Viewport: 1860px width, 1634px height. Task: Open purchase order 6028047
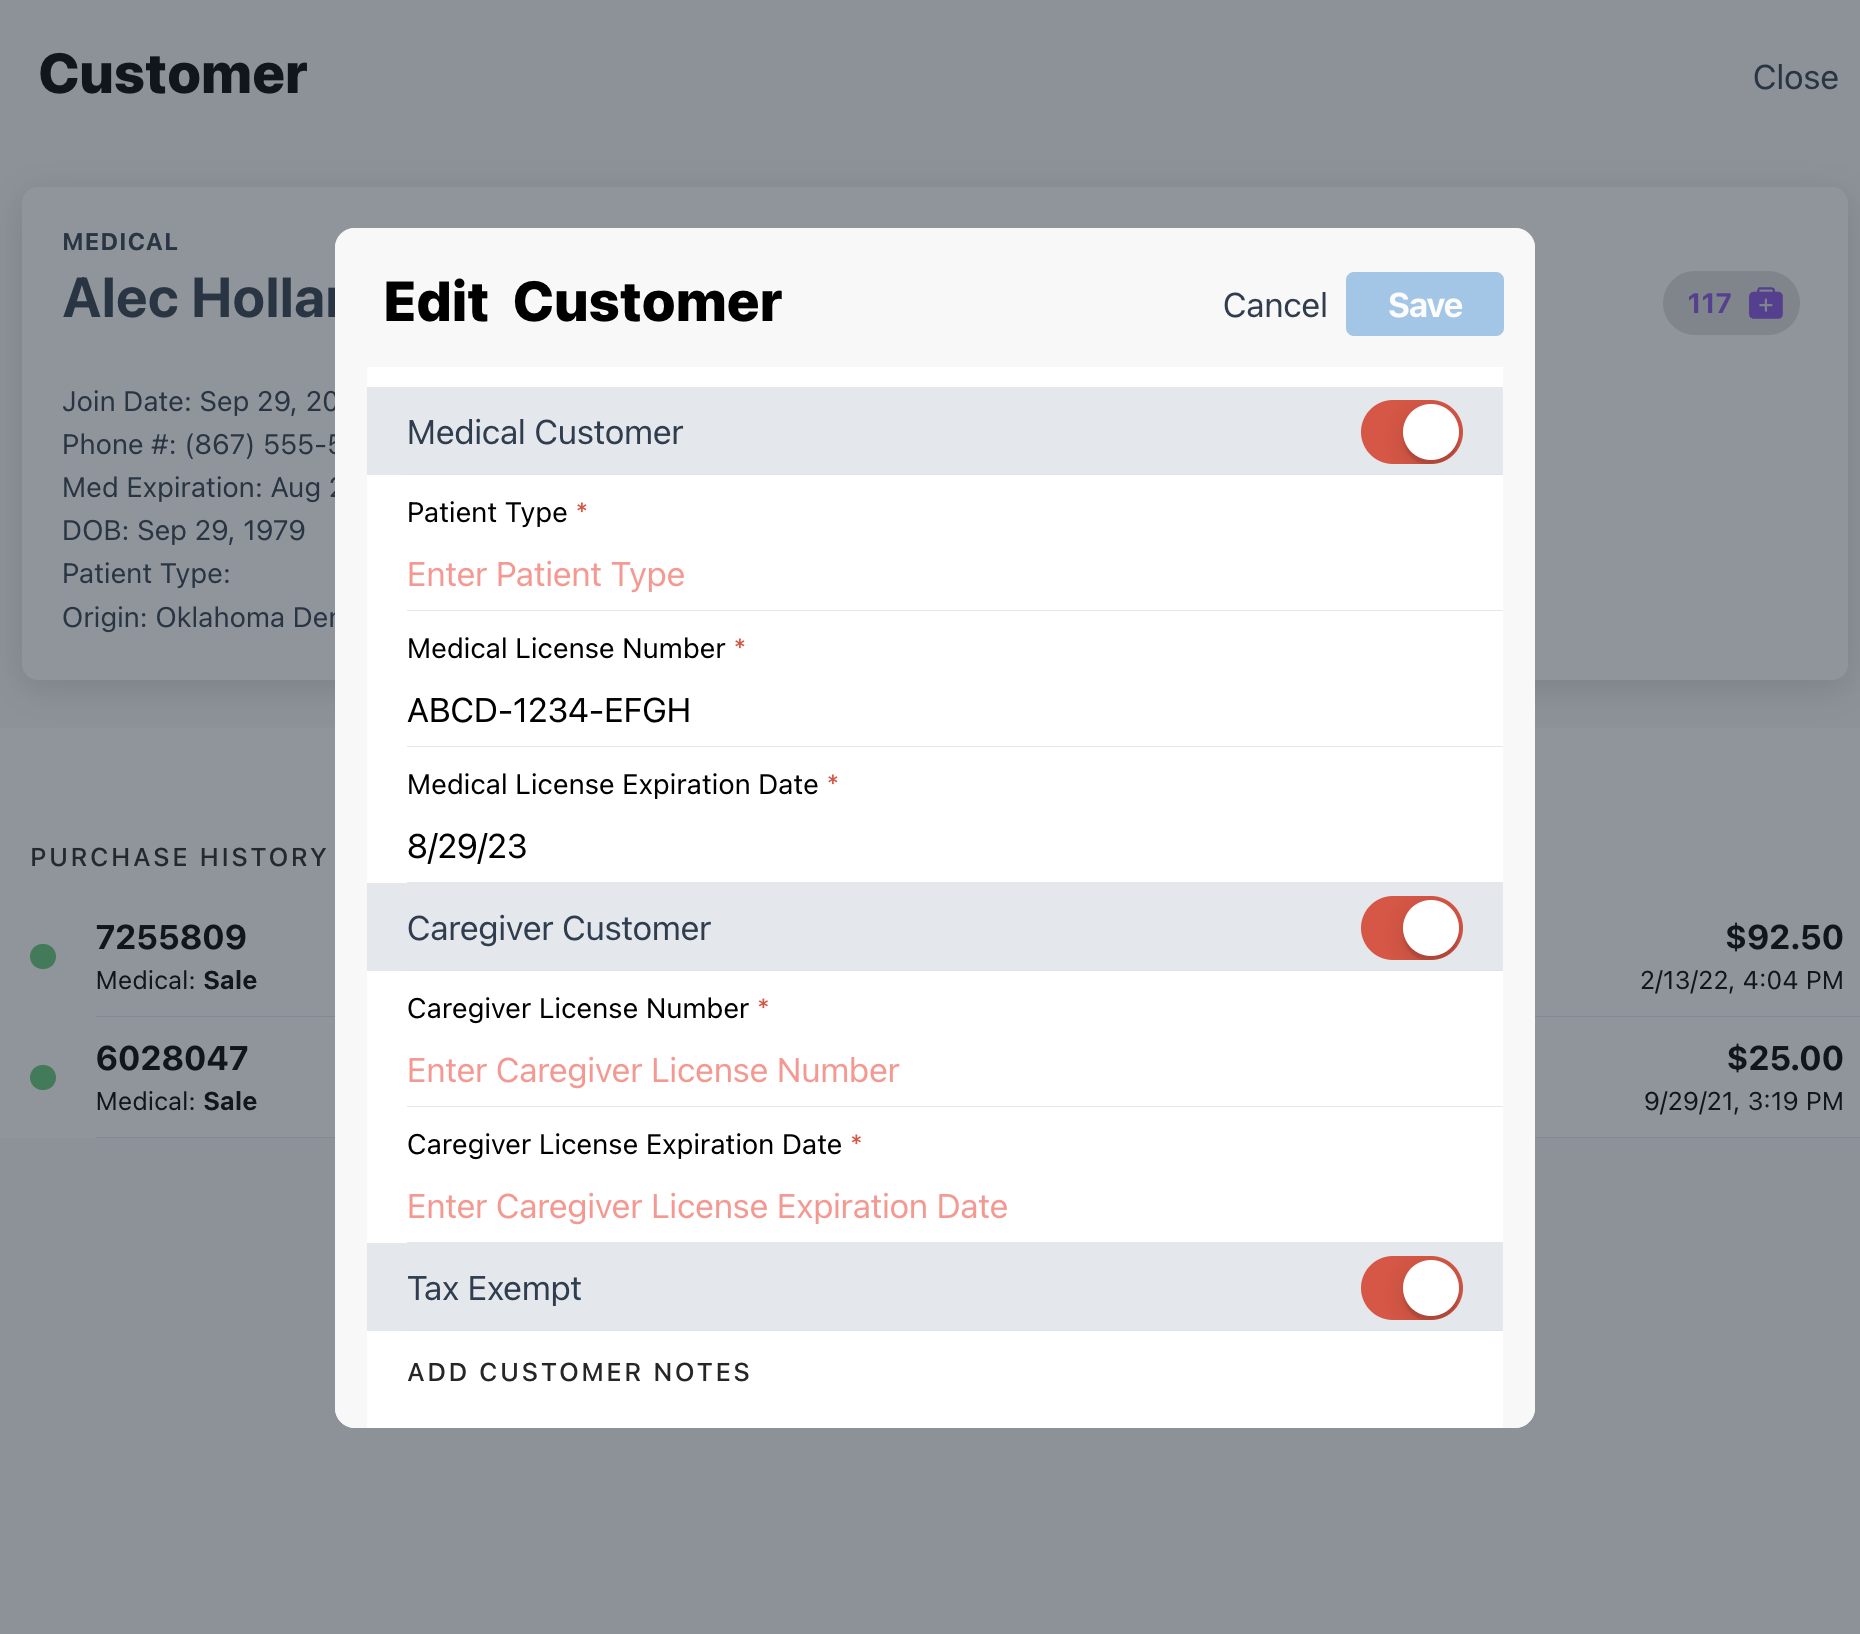(171, 1059)
